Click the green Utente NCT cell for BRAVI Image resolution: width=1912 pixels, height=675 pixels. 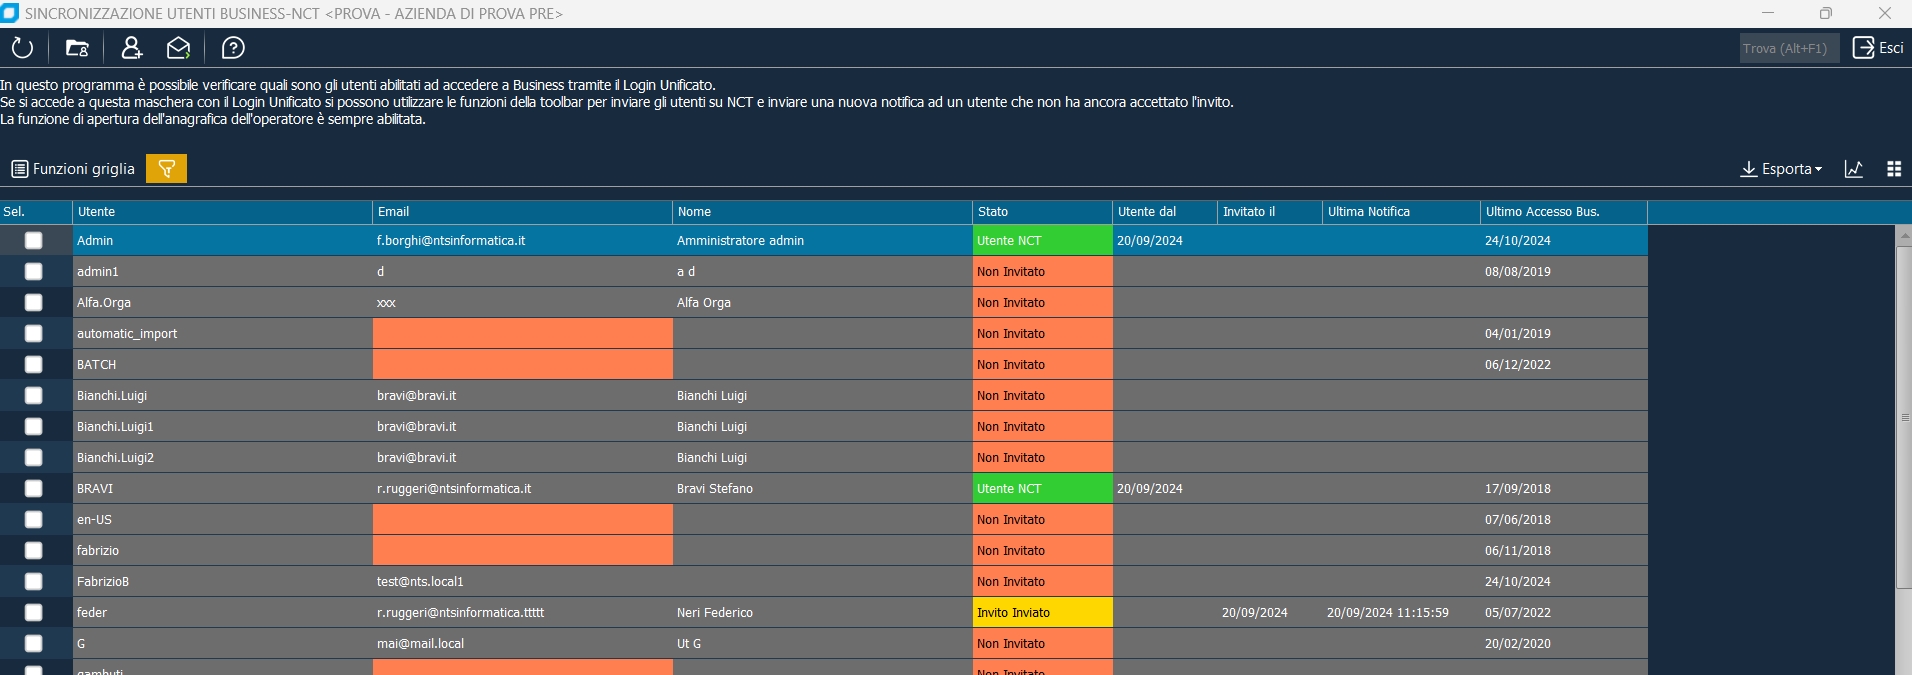click(x=1042, y=488)
